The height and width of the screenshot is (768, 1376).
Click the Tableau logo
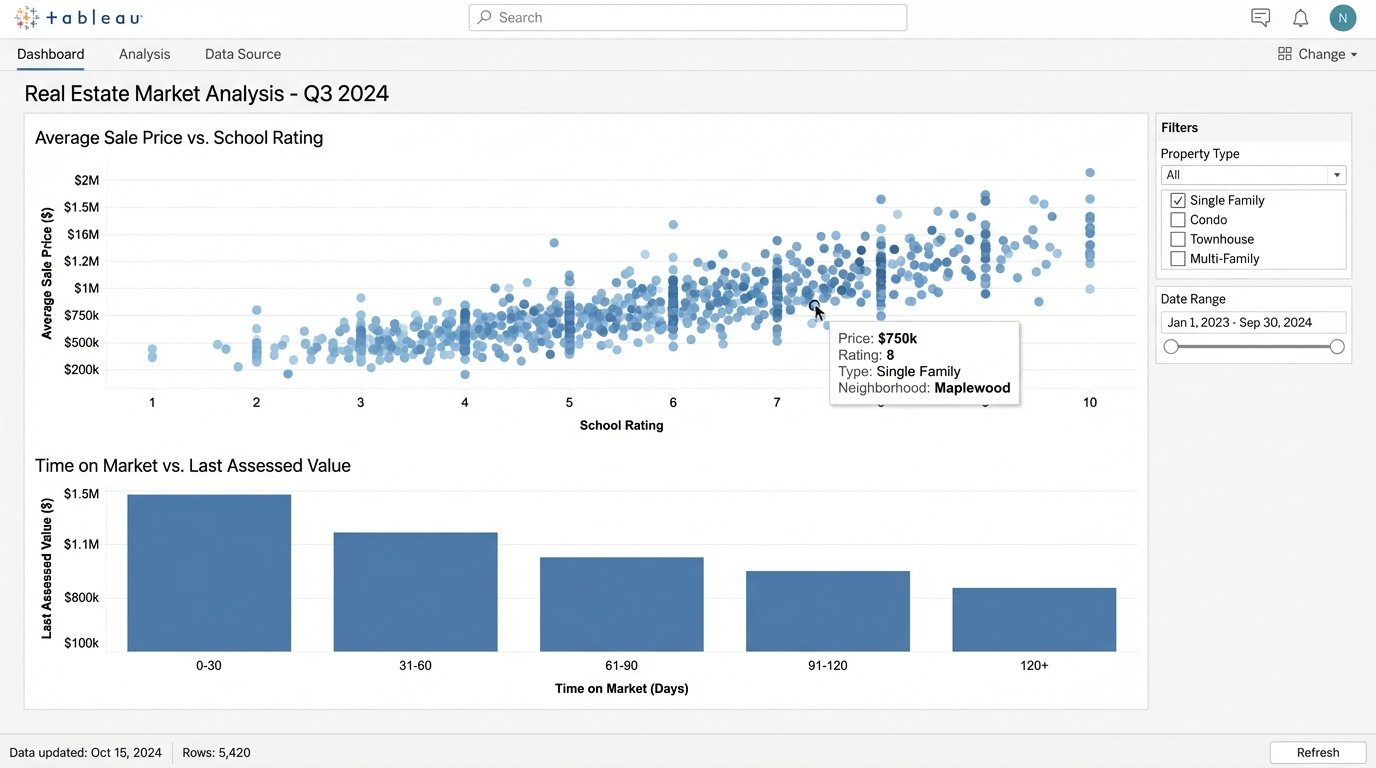(x=77, y=17)
